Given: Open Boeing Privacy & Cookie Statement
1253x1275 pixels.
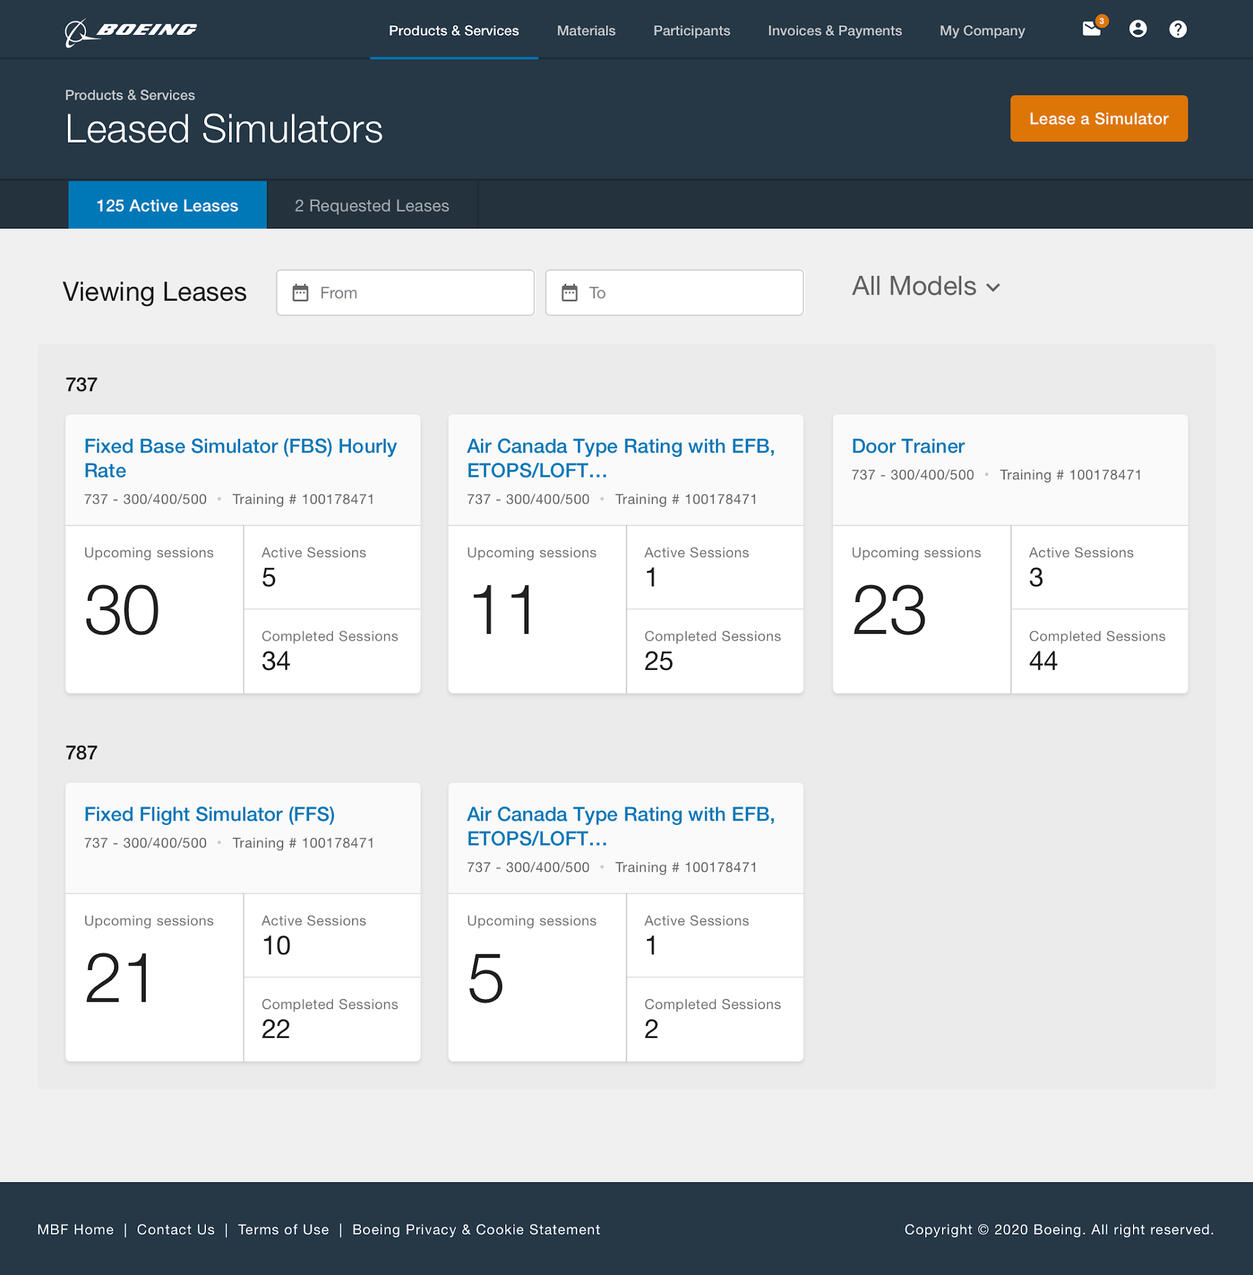Looking at the screenshot, I should [476, 1230].
